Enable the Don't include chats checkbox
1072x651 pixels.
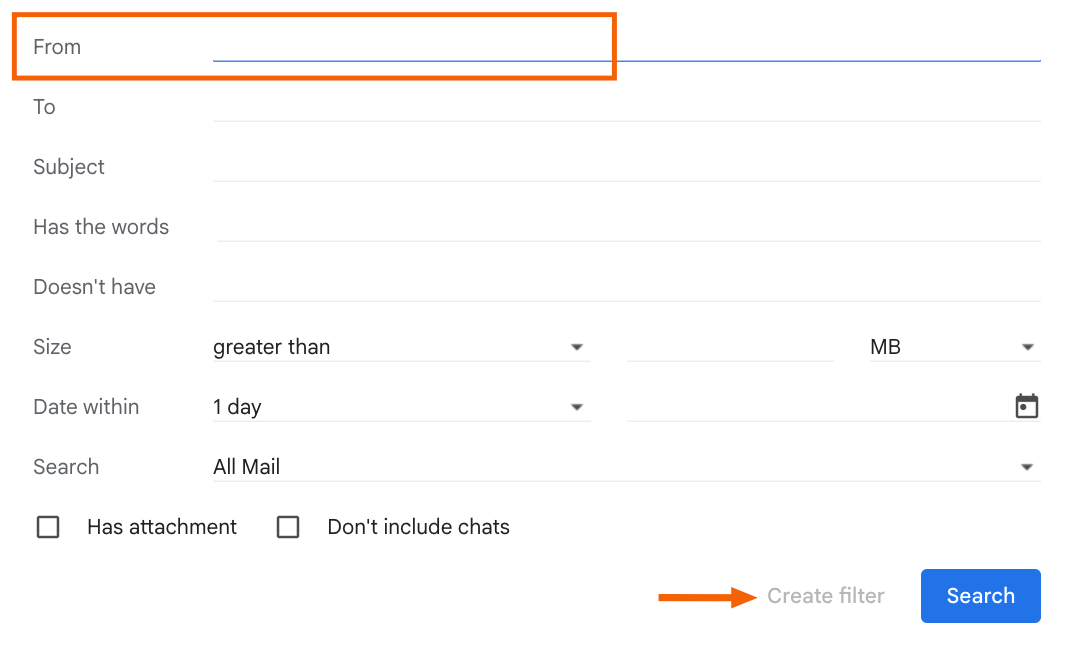tap(288, 527)
